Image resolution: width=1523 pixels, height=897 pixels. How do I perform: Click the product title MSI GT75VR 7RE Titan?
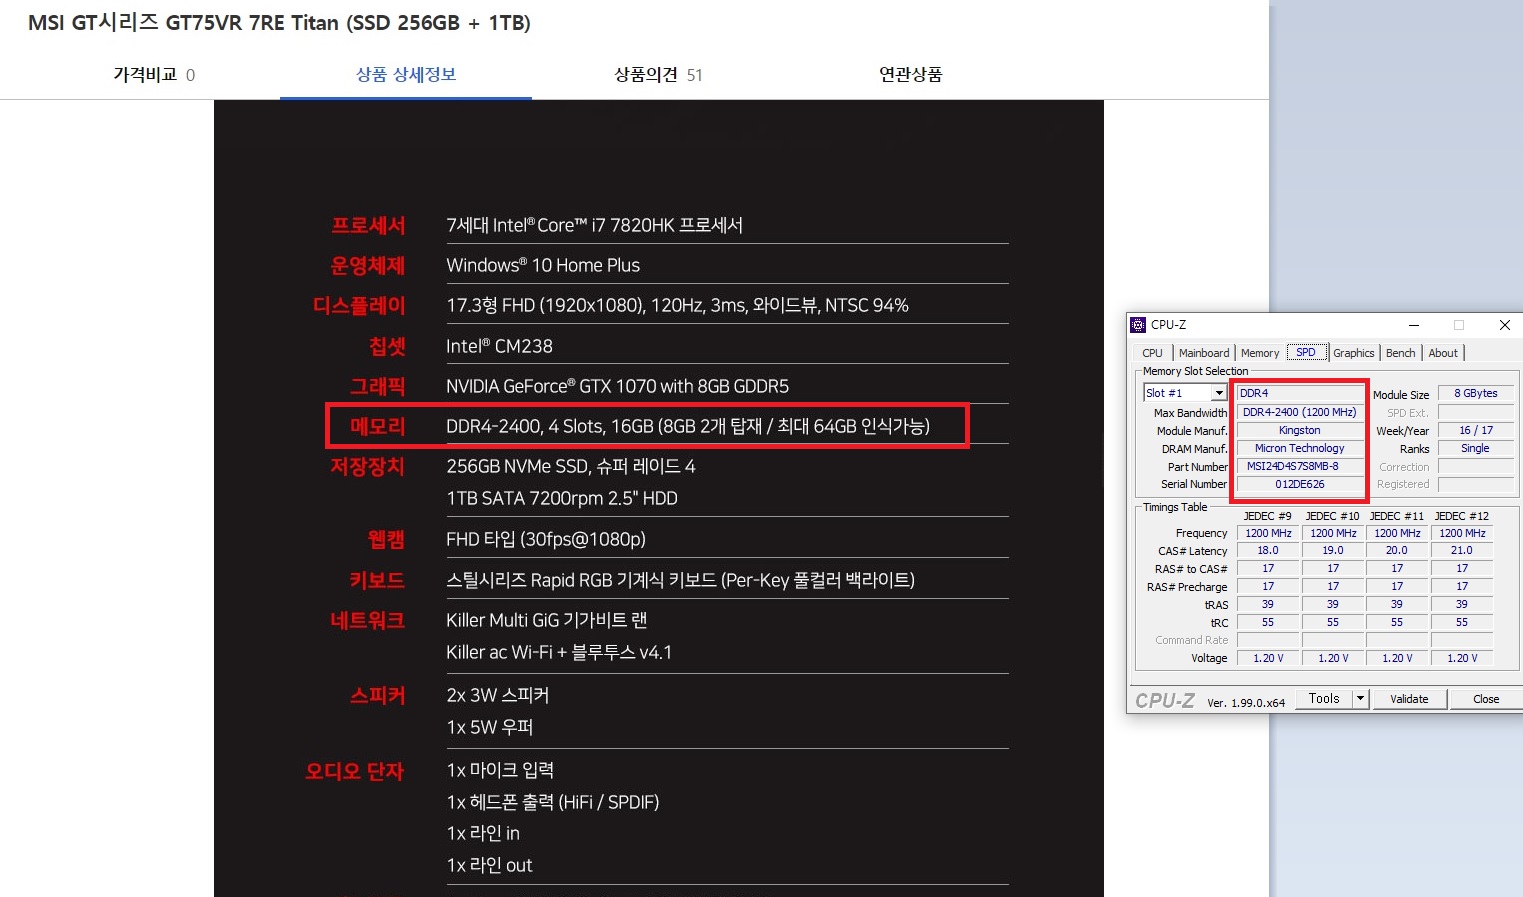pyautogui.click(x=279, y=23)
